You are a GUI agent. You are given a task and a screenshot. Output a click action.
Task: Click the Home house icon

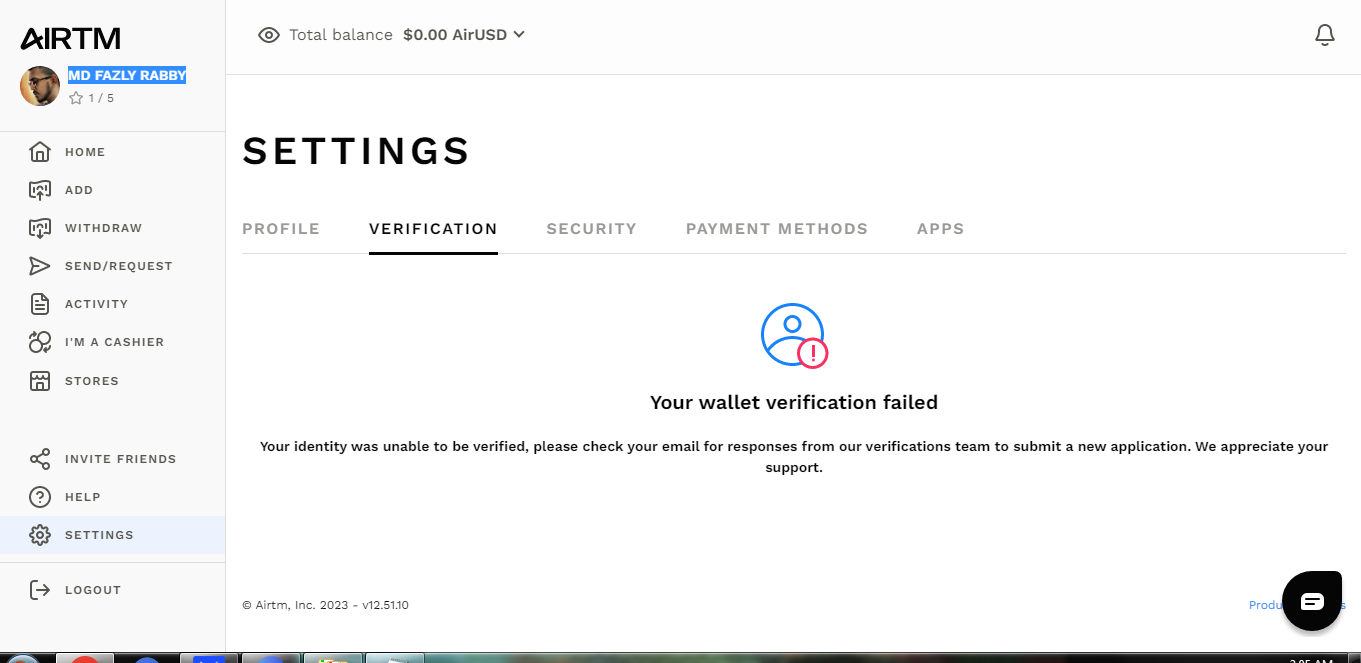click(40, 152)
